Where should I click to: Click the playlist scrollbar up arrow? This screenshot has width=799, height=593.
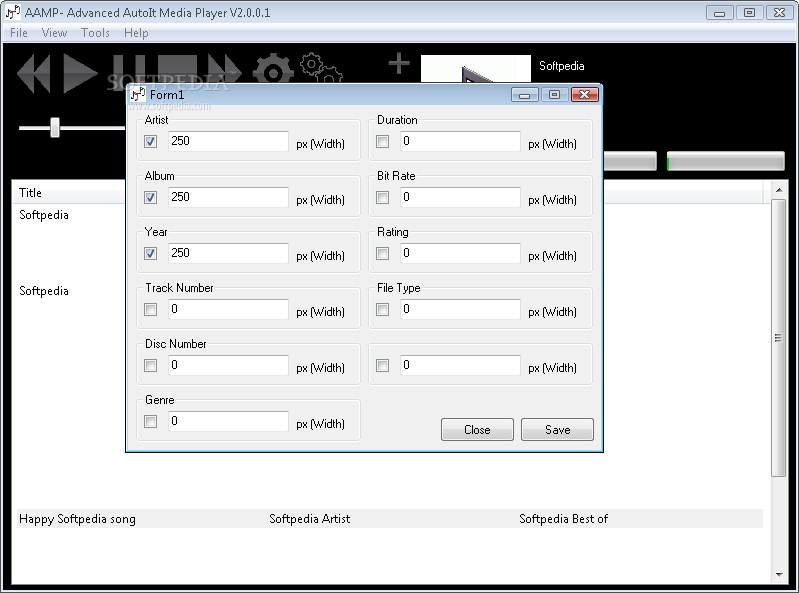click(x=779, y=190)
